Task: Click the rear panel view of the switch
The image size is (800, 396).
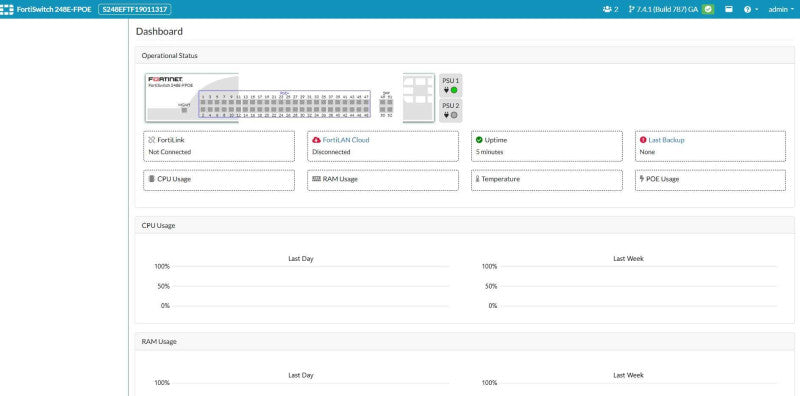Action: pyautogui.click(x=419, y=98)
